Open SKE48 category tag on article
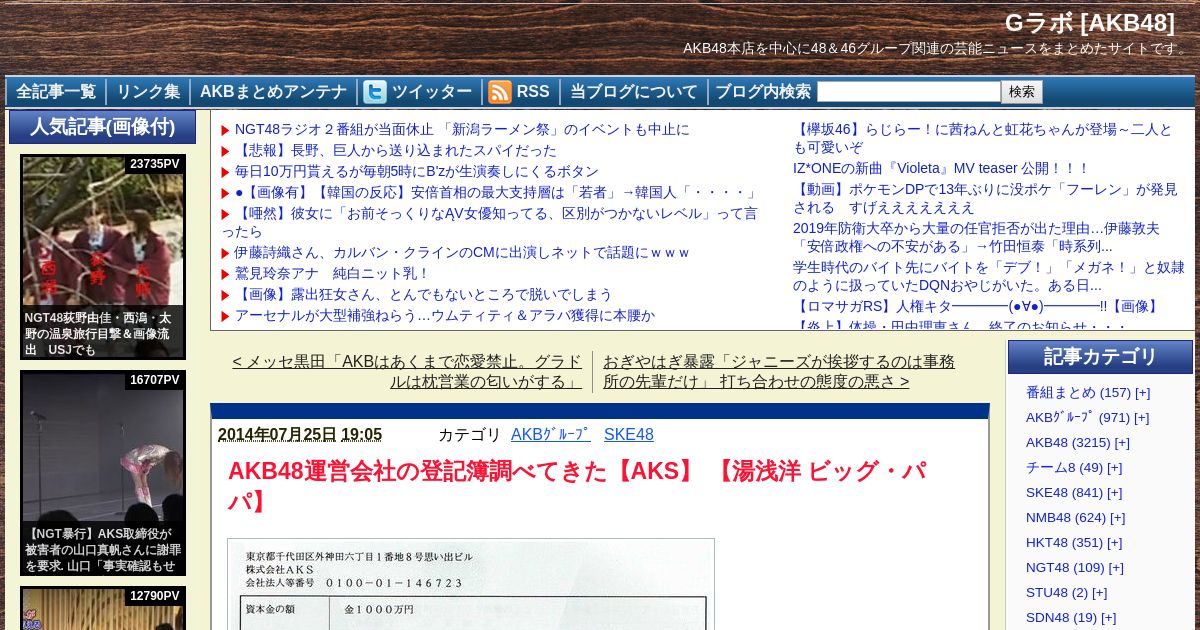 tap(629, 434)
